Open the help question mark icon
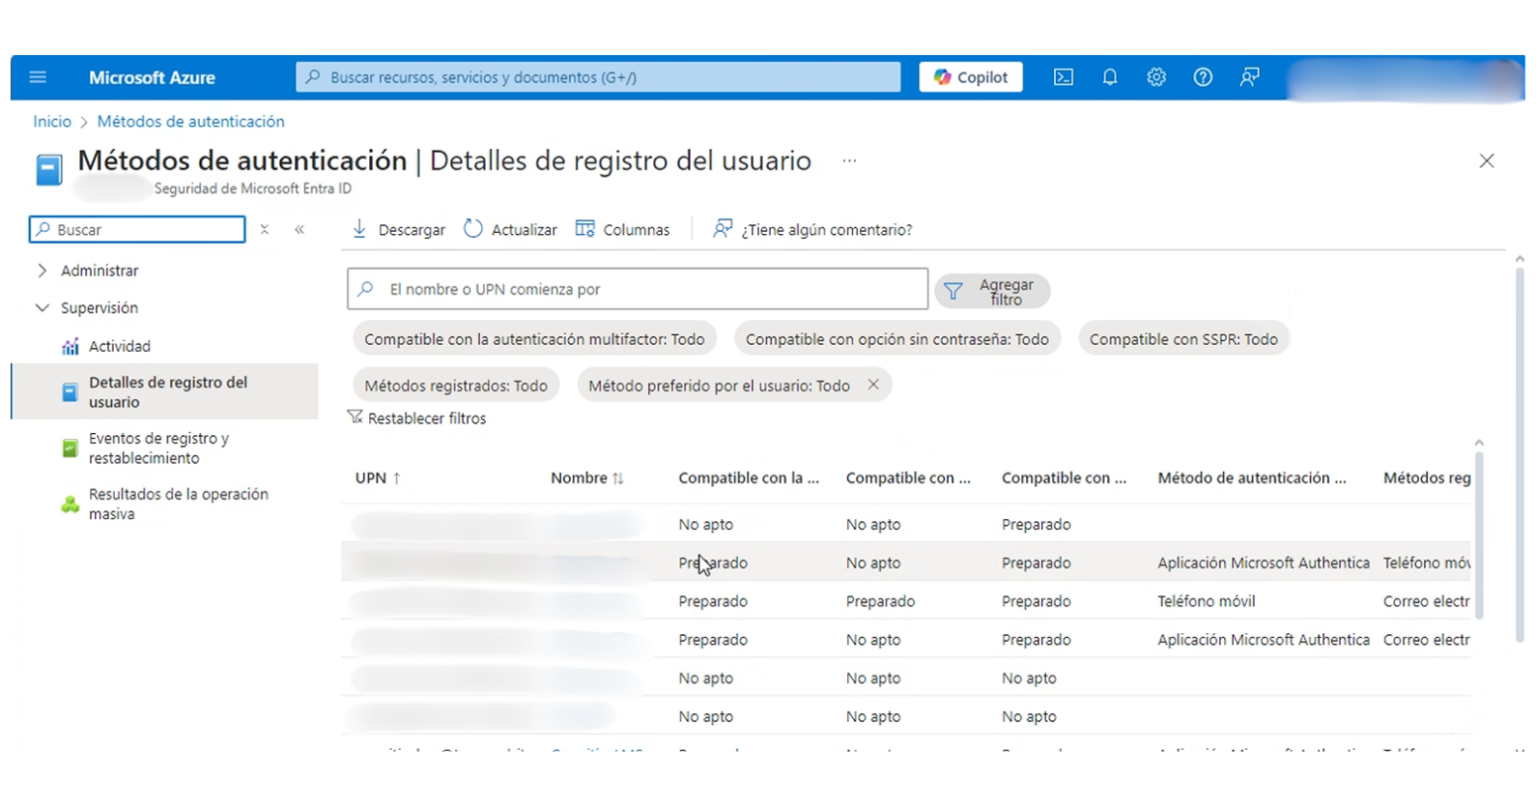 coord(1203,77)
